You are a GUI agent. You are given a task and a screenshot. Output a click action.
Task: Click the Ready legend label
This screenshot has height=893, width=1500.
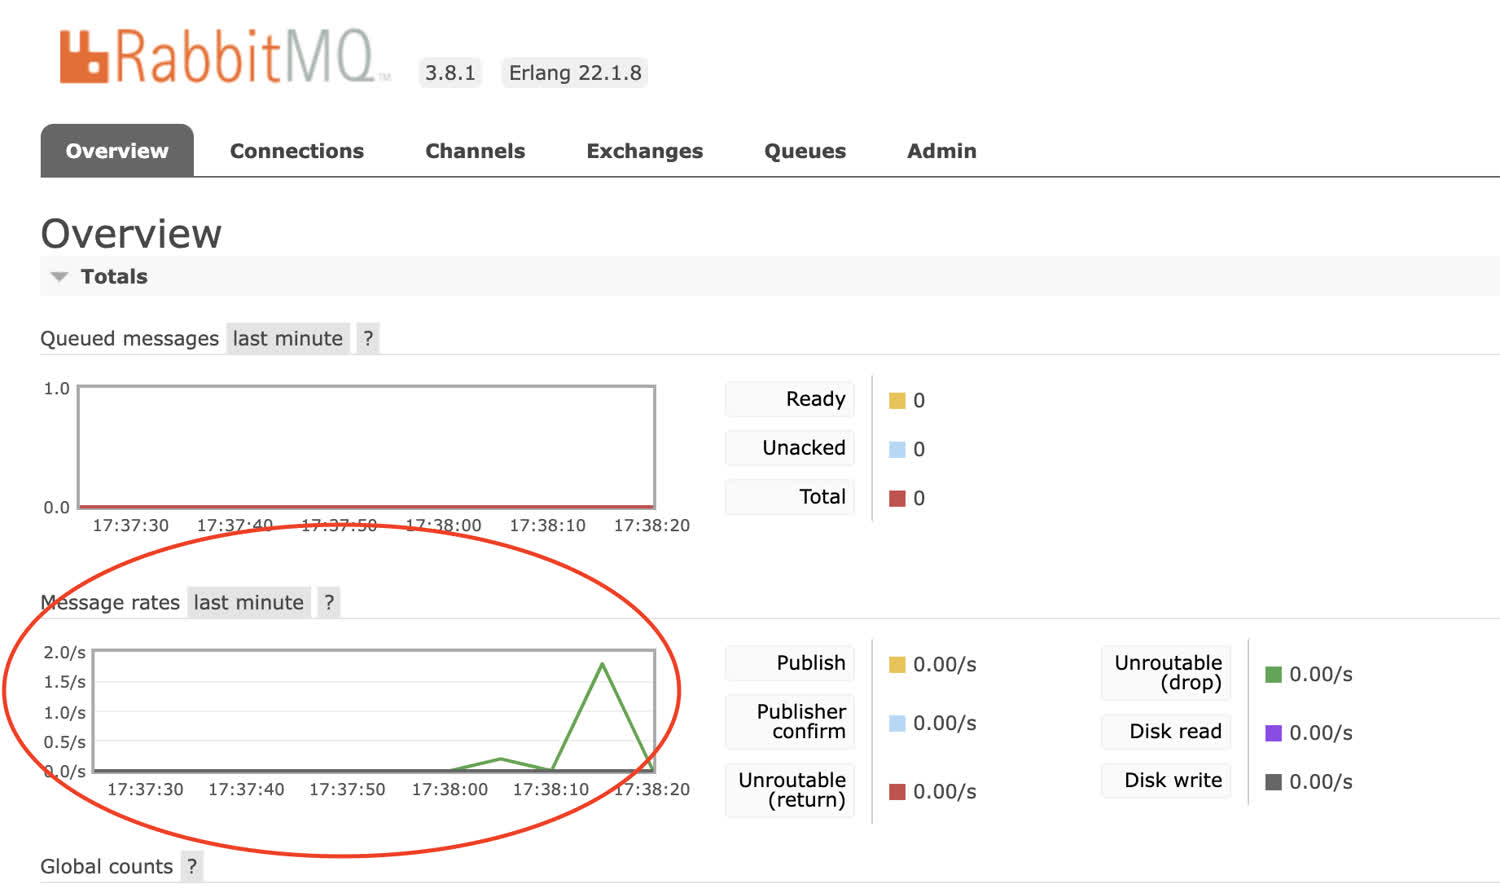point(790,399)
